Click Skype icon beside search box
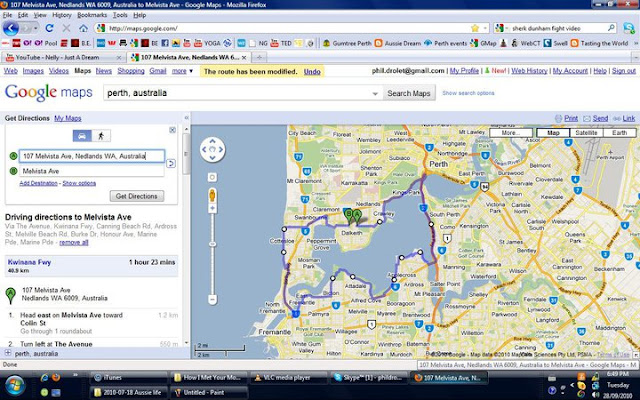 pyautogui.click(x=629, y=28)
